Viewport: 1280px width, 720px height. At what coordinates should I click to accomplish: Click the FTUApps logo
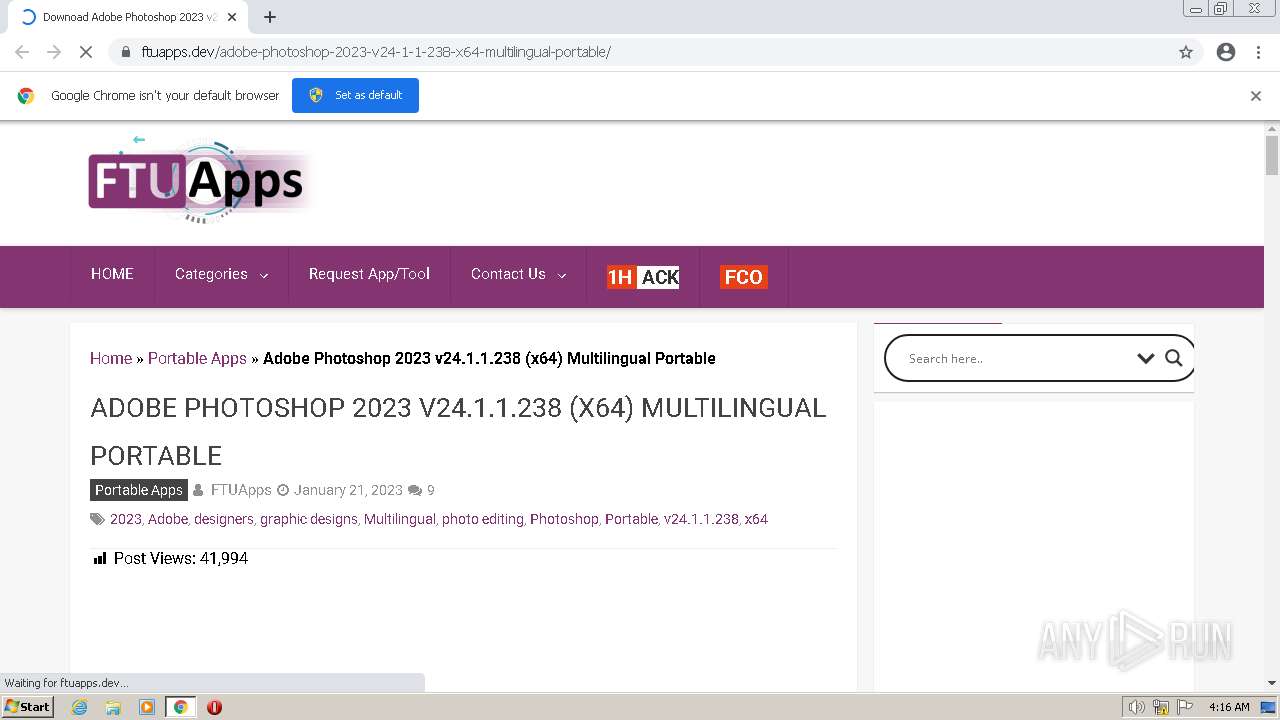(199, 181)
